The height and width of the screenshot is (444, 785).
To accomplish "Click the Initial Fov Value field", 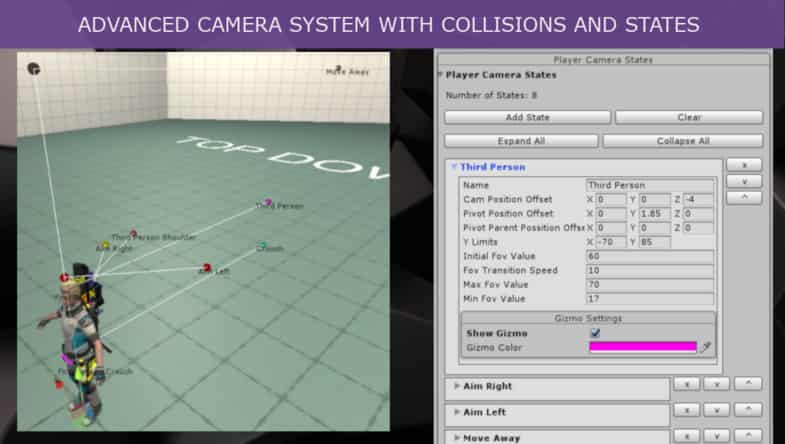I will pyautogui.click(x=649, y=257).
